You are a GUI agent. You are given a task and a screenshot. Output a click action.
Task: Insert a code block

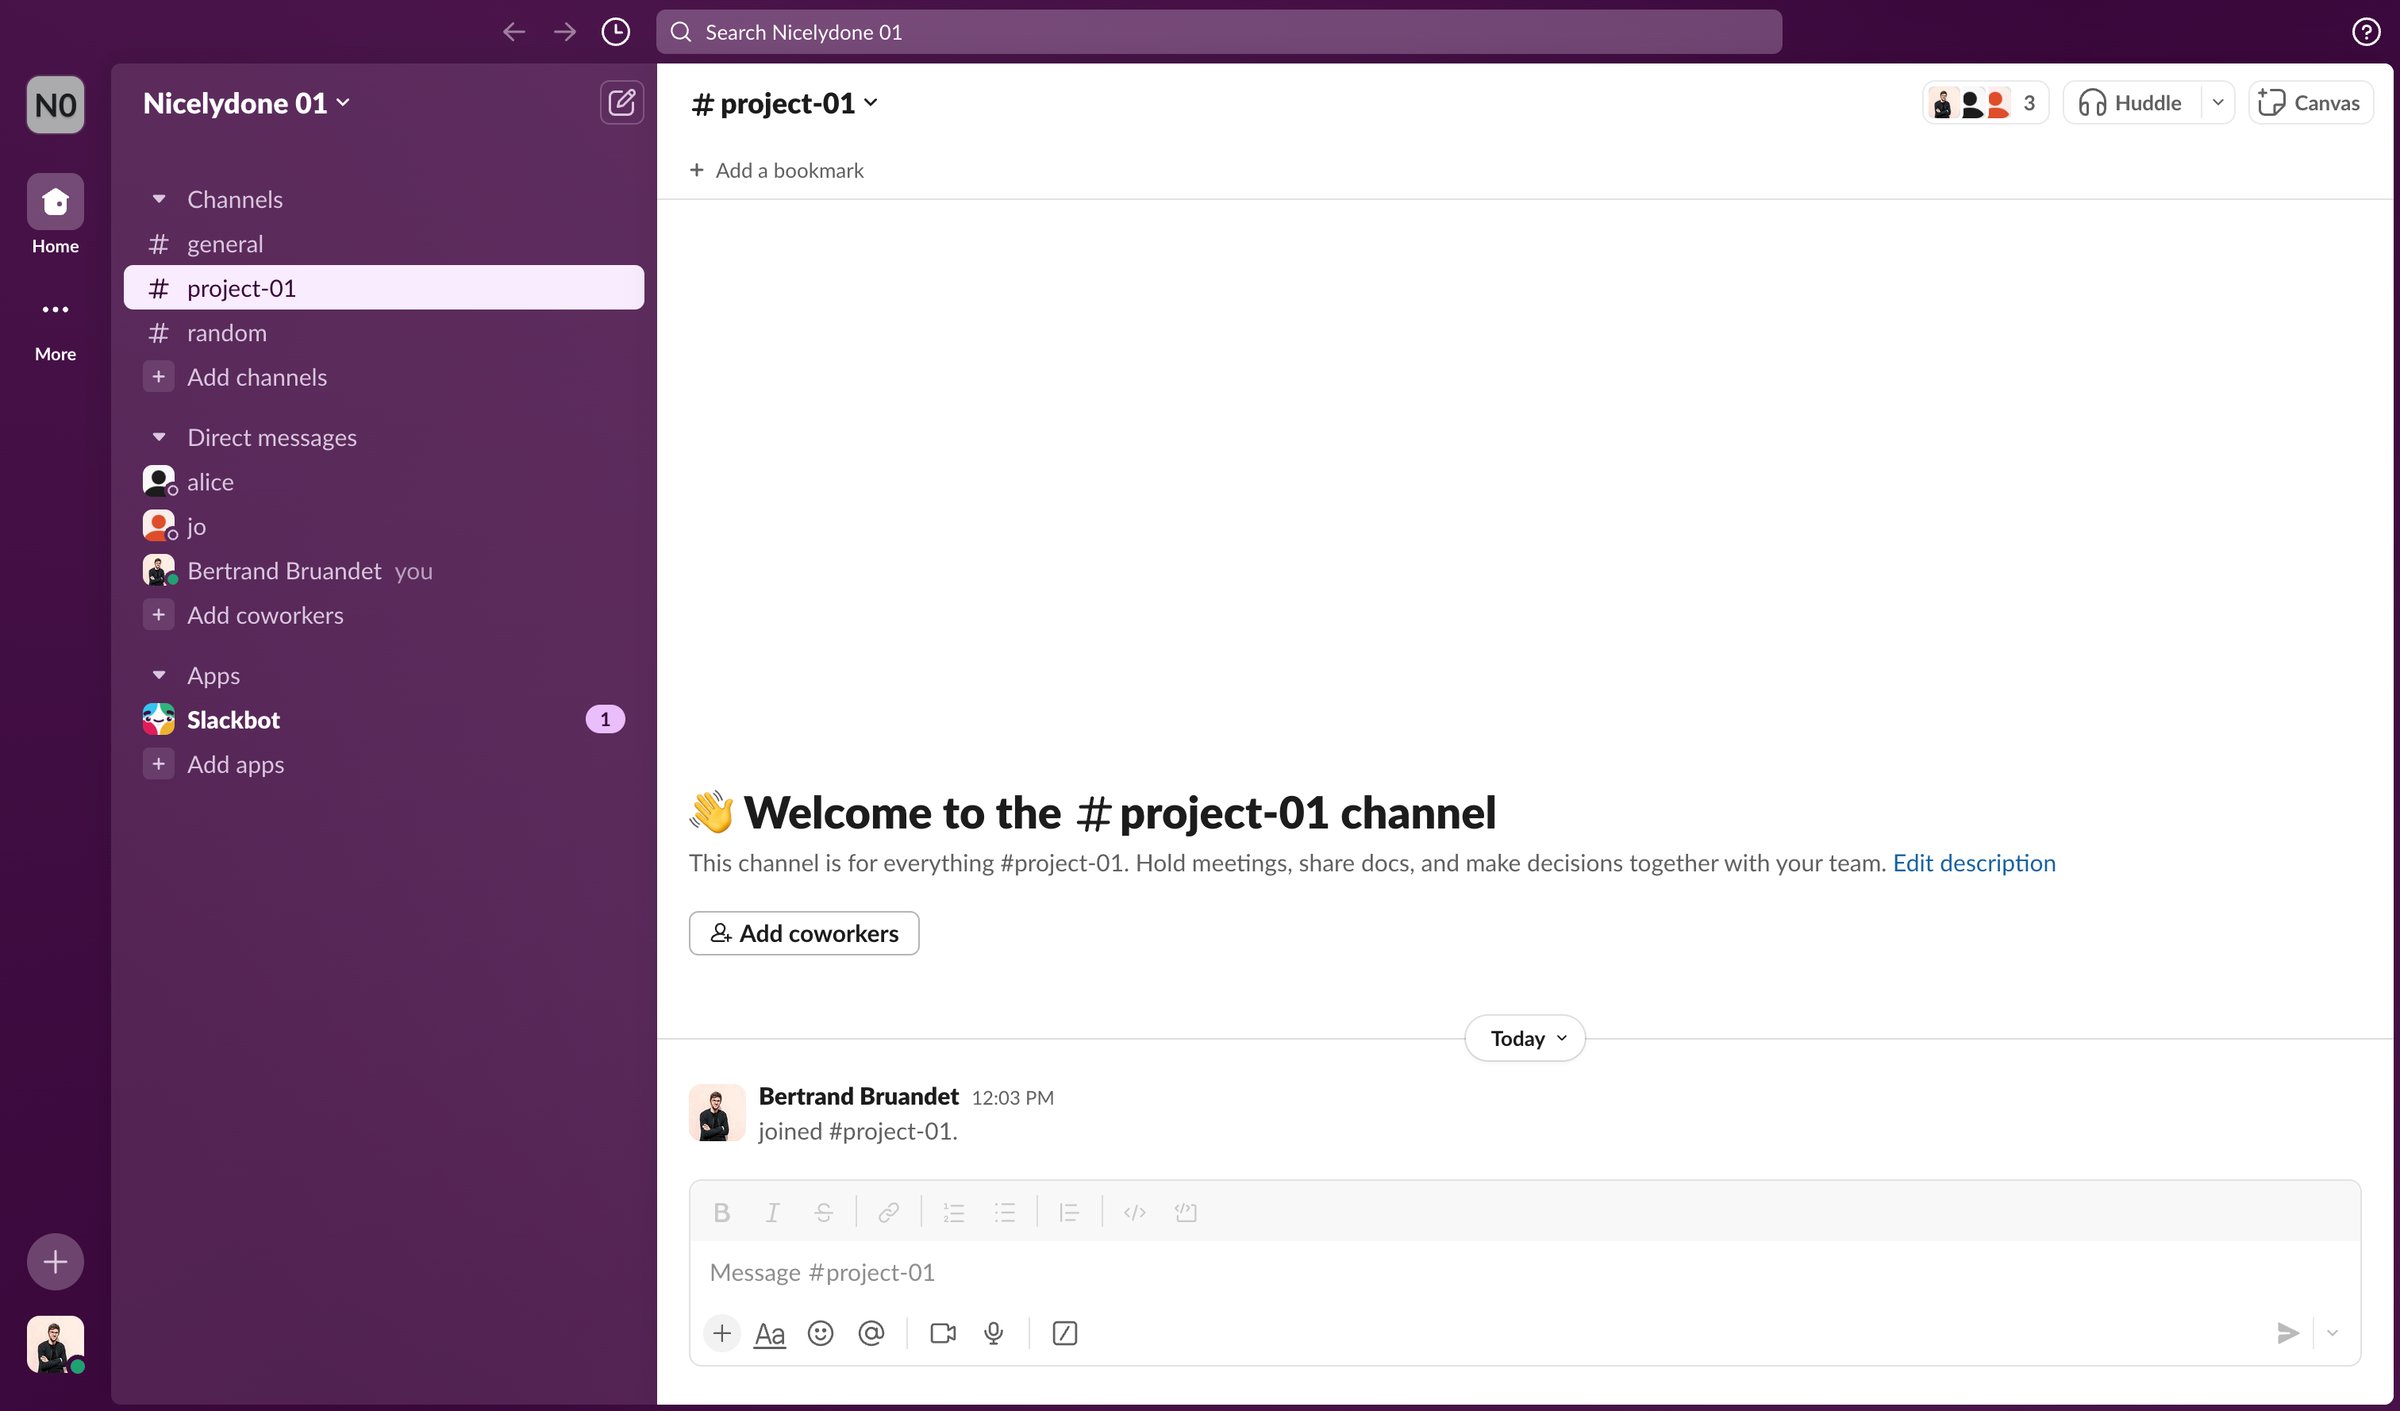[x=1185, y=1213]
